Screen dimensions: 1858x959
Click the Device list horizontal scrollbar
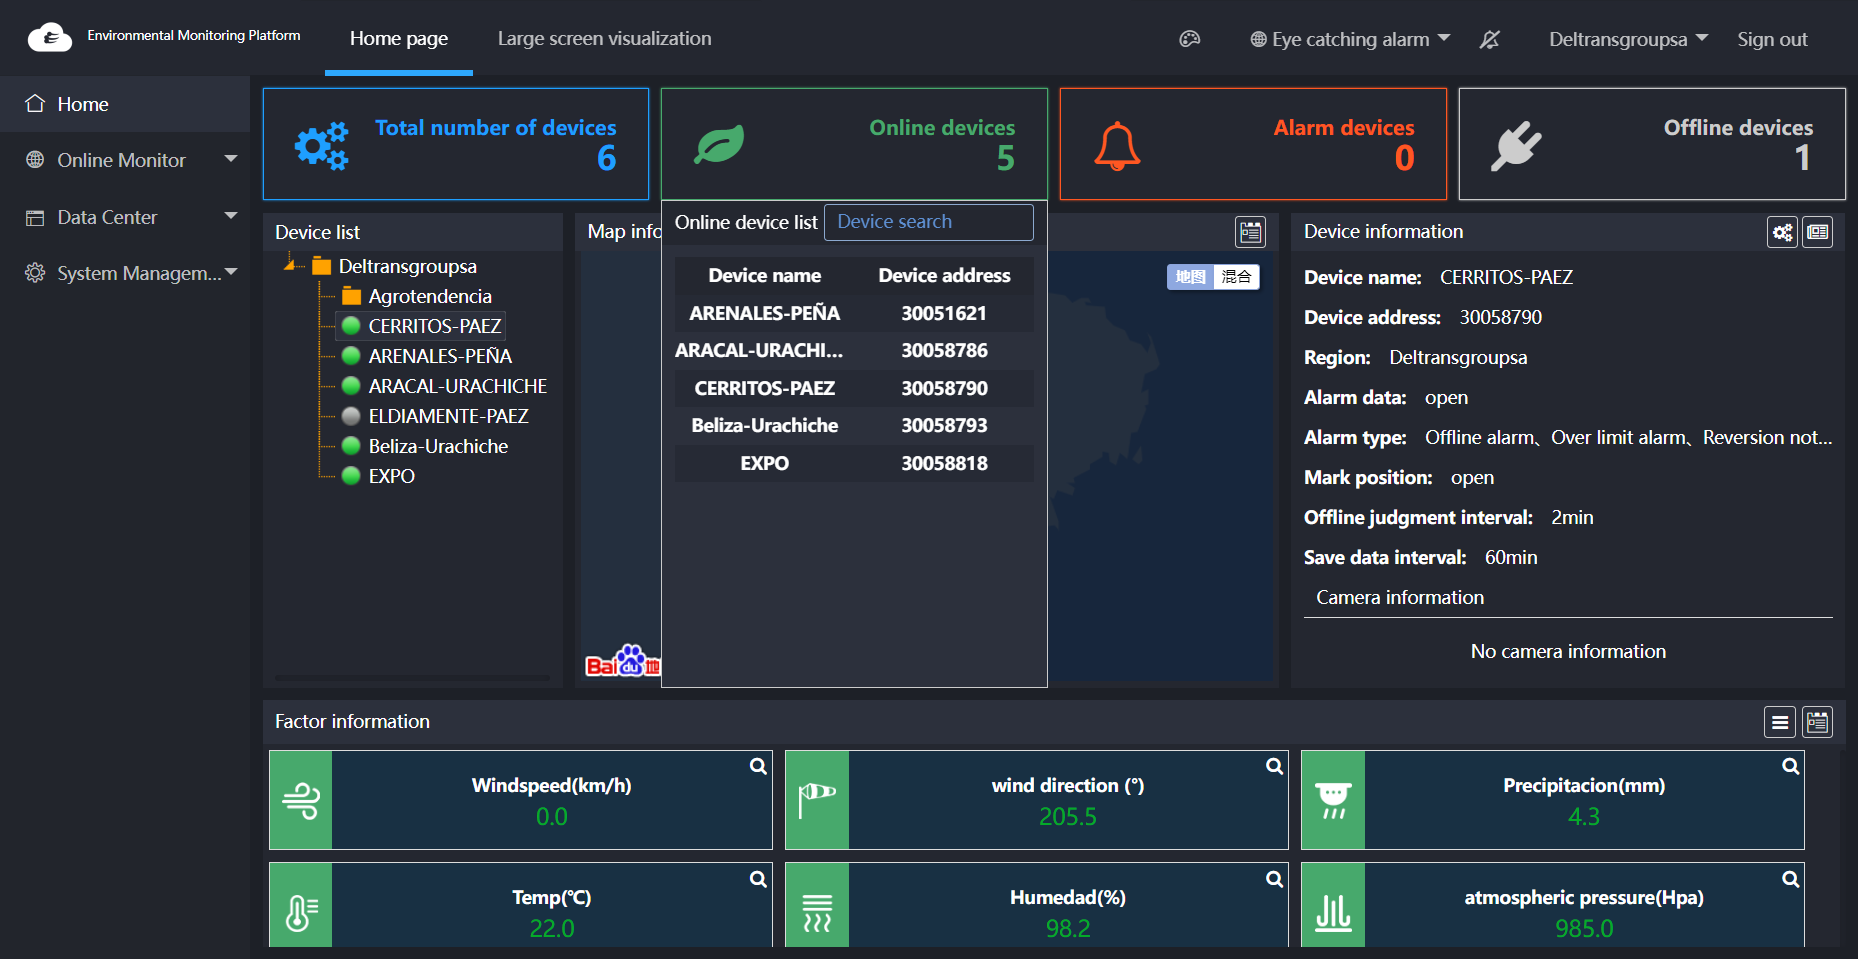click(412, 678)
